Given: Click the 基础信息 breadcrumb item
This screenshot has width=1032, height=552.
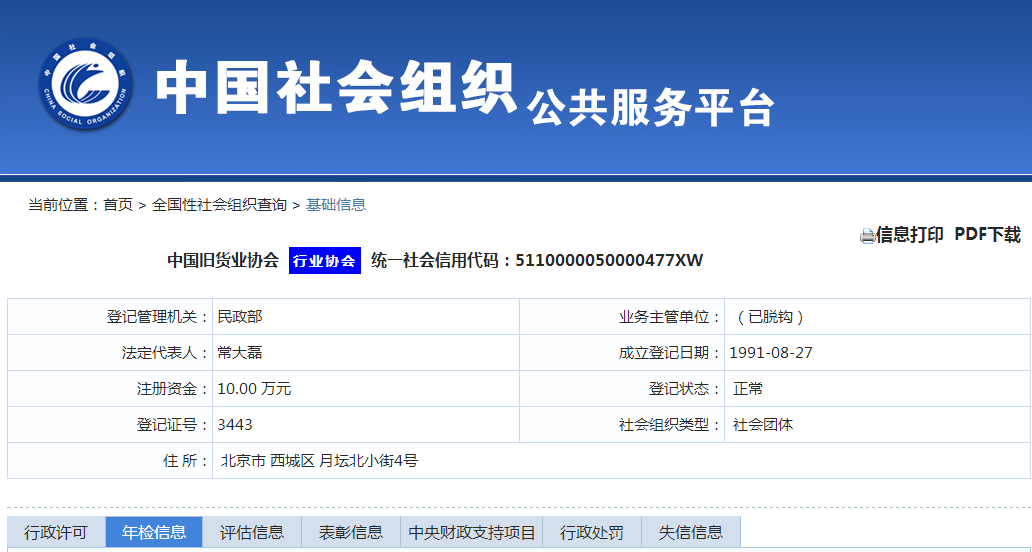Looking at the screenshot, I should (x=336, y=205).
